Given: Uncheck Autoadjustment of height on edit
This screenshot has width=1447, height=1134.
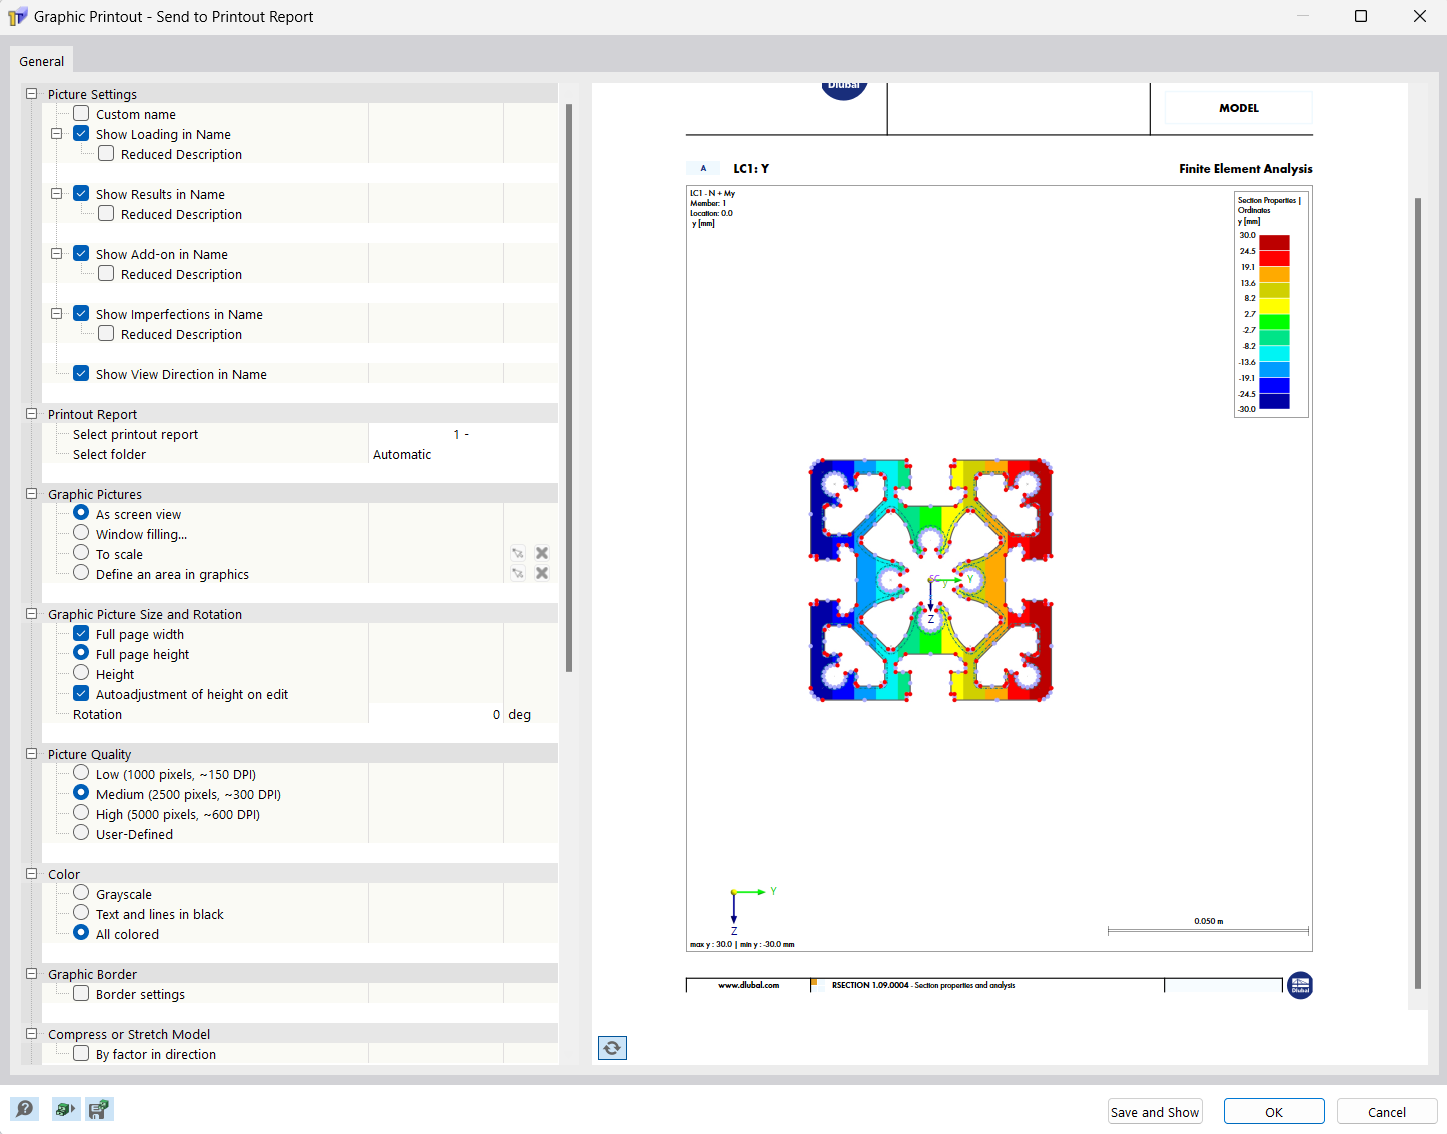Looking at the screenshot, I should [x=81, y=693].
